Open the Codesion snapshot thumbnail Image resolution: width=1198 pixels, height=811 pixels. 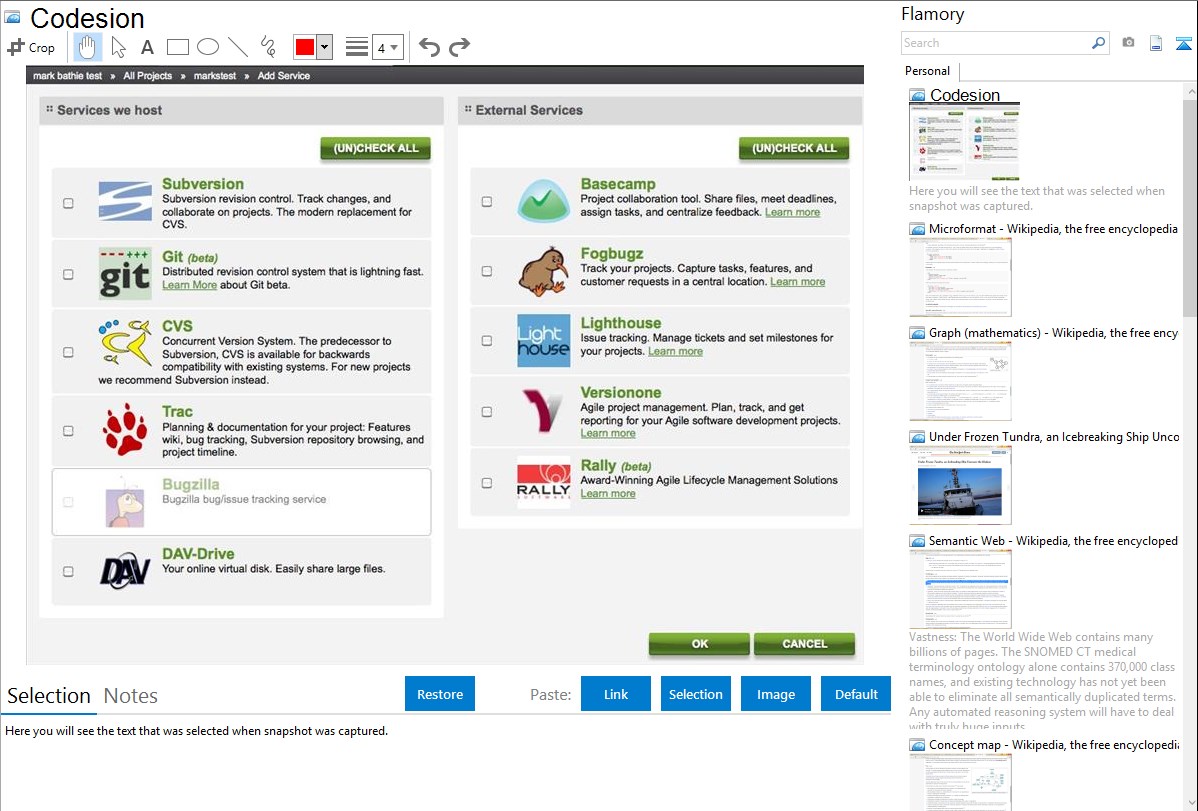pos(964,142)
